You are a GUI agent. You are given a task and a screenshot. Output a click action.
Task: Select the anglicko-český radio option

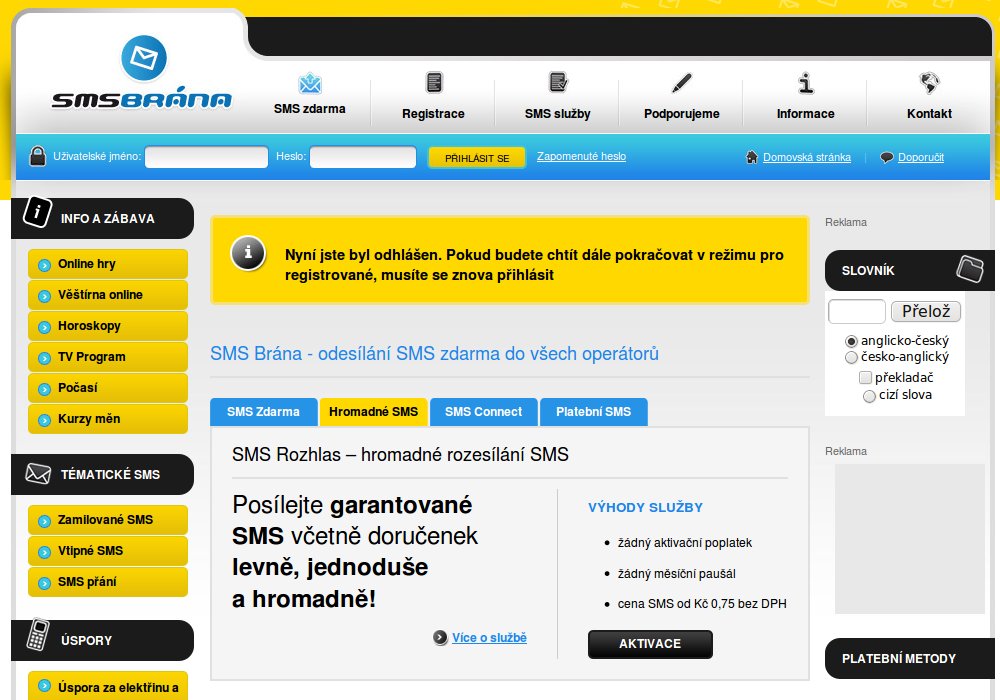tap(851, 341)
